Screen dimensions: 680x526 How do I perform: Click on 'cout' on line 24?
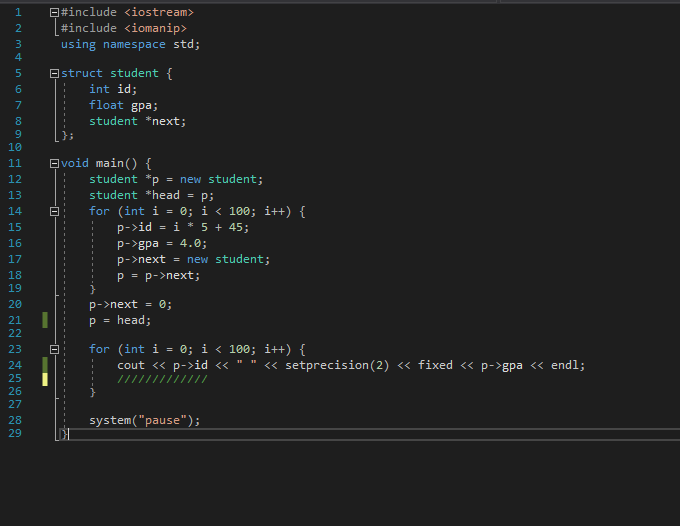point(131,366)
